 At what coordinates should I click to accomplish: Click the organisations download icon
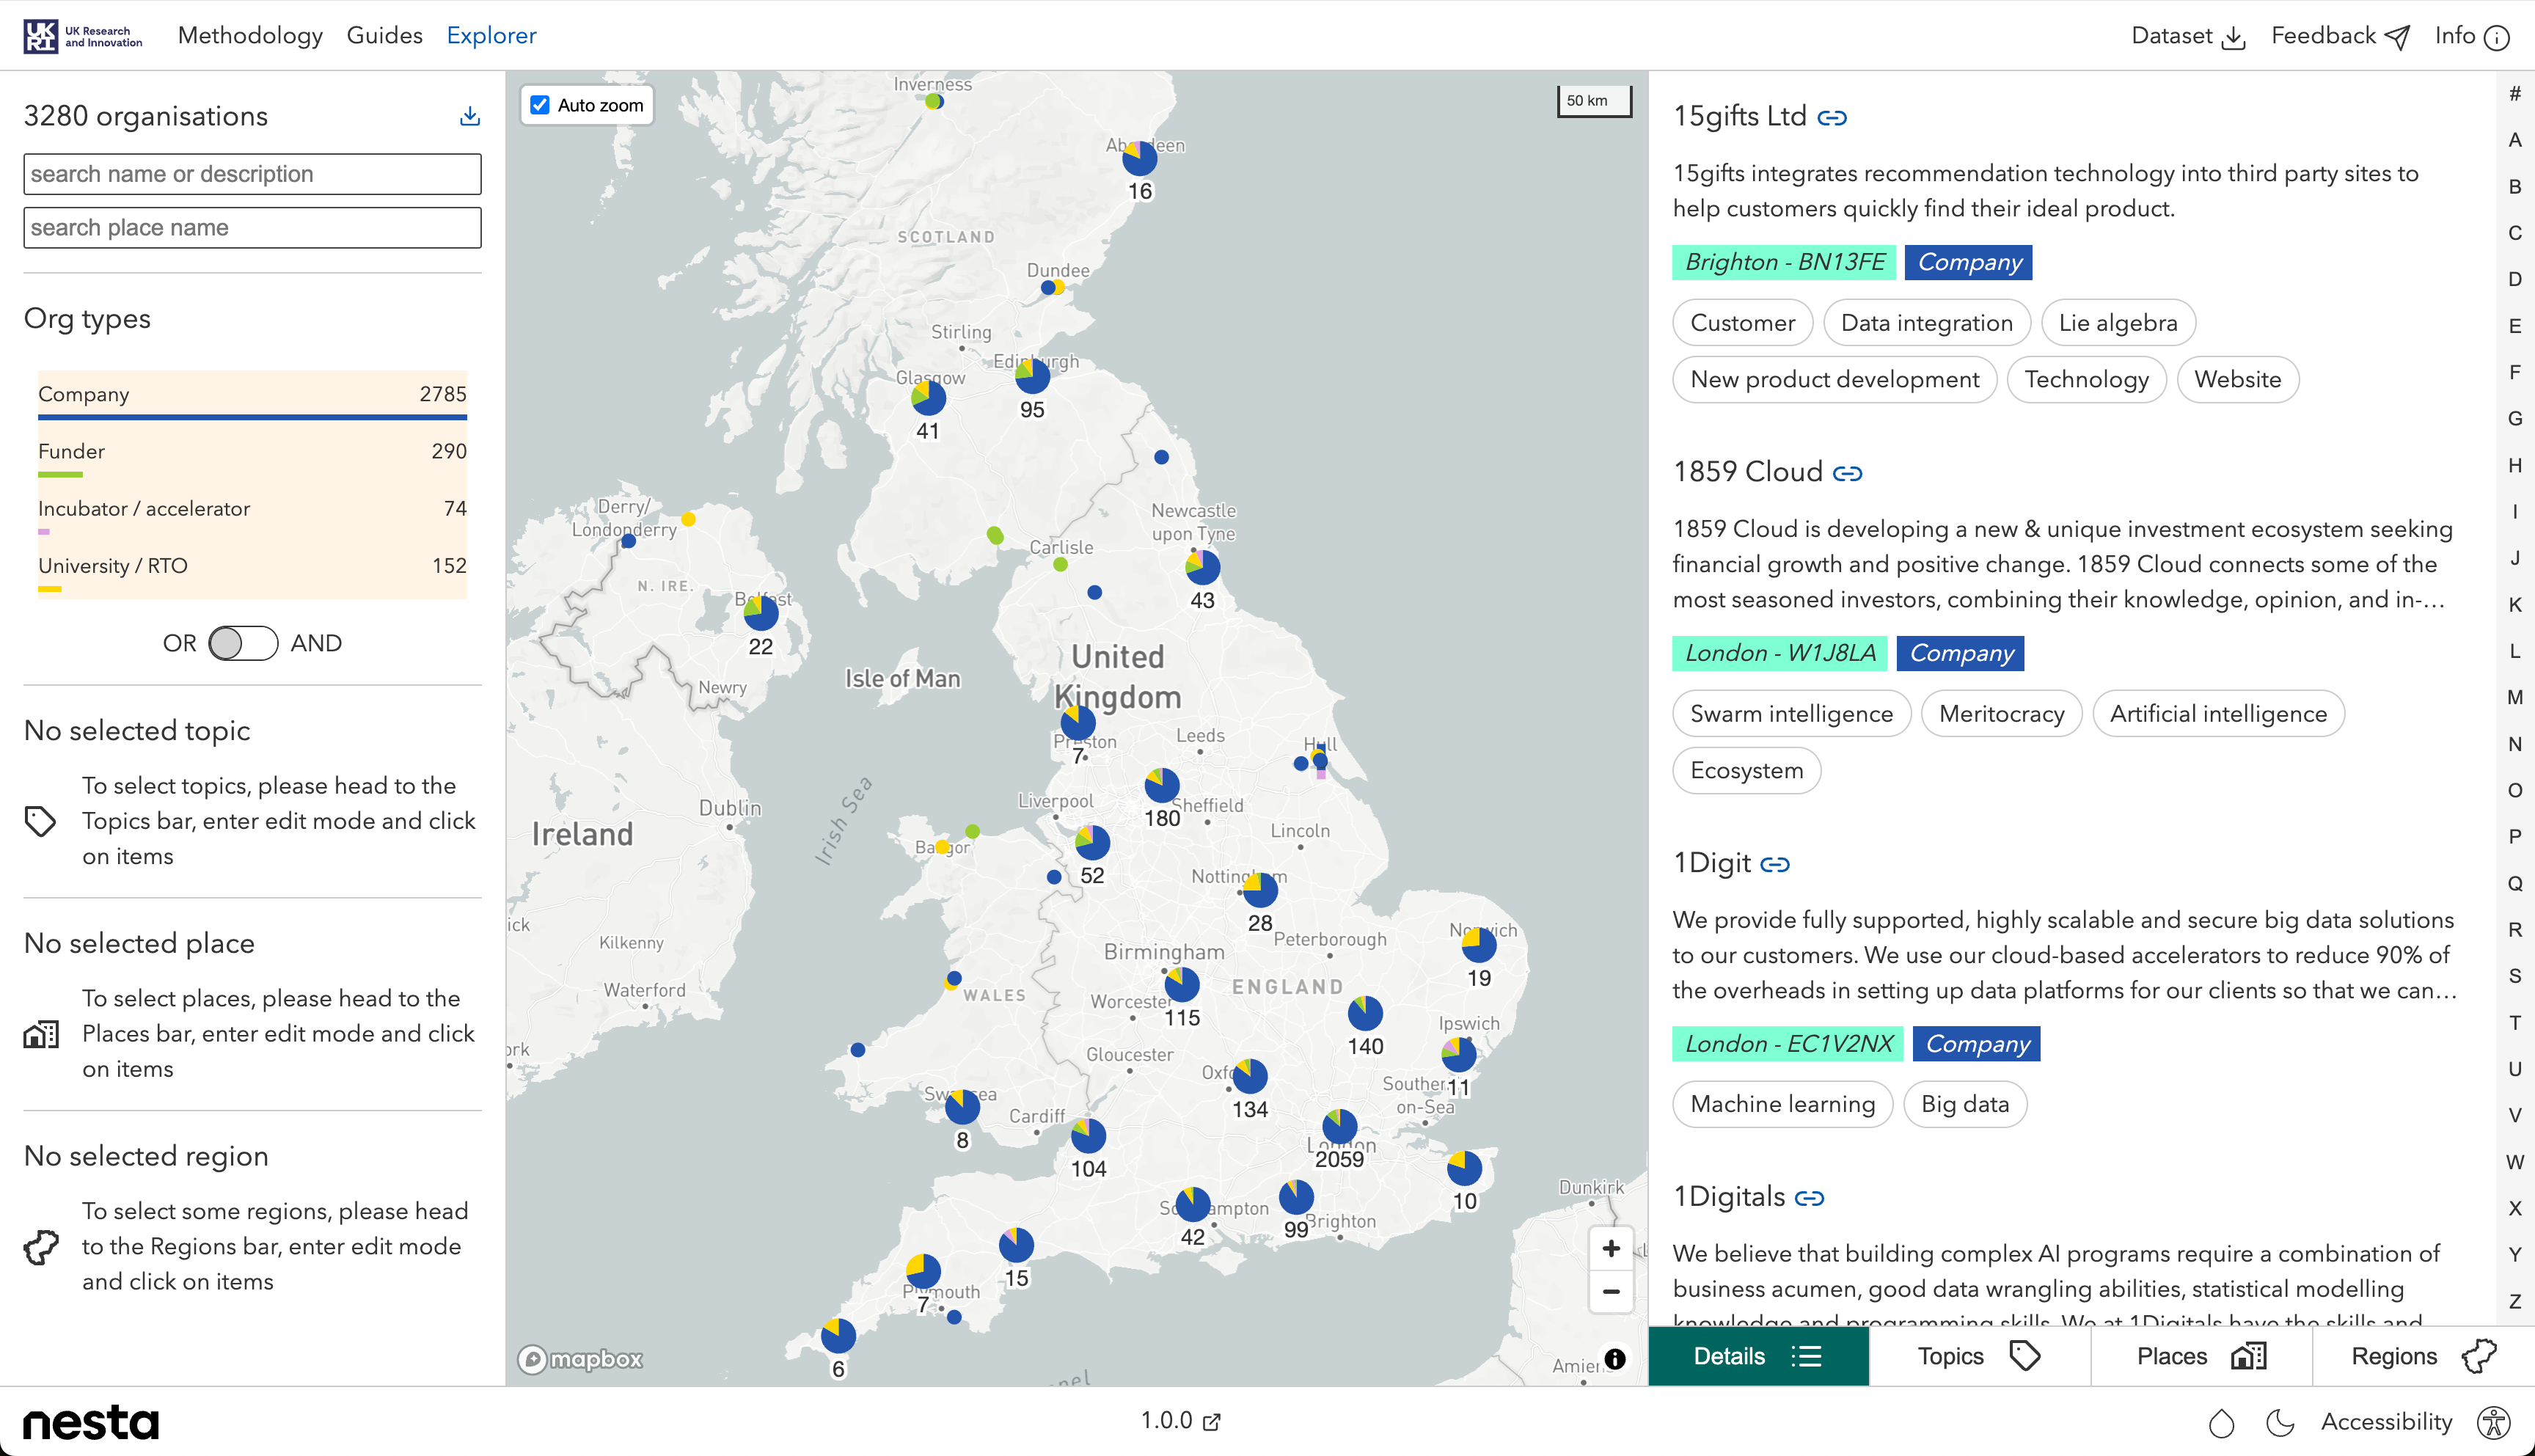point(469,116)
